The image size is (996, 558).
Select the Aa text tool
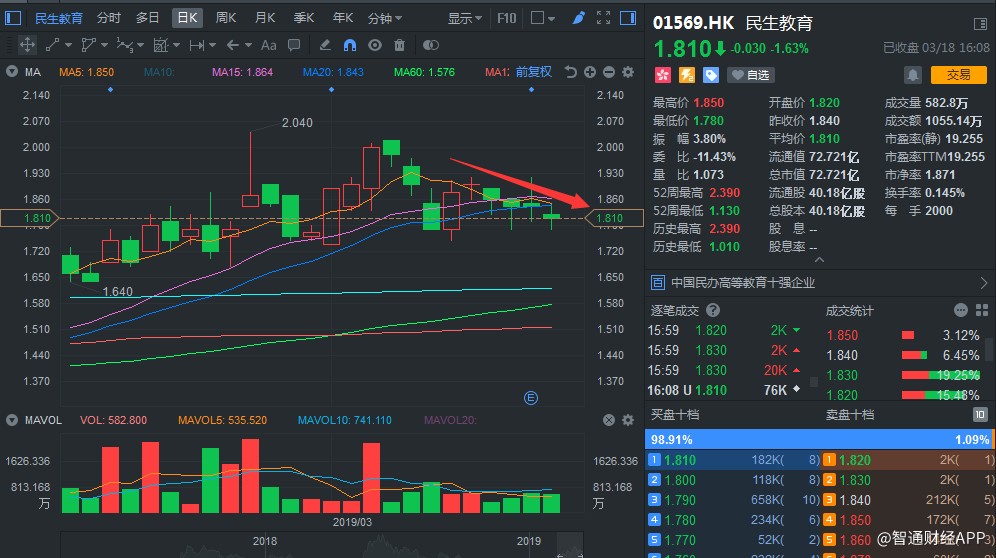[x=269, y=45]
